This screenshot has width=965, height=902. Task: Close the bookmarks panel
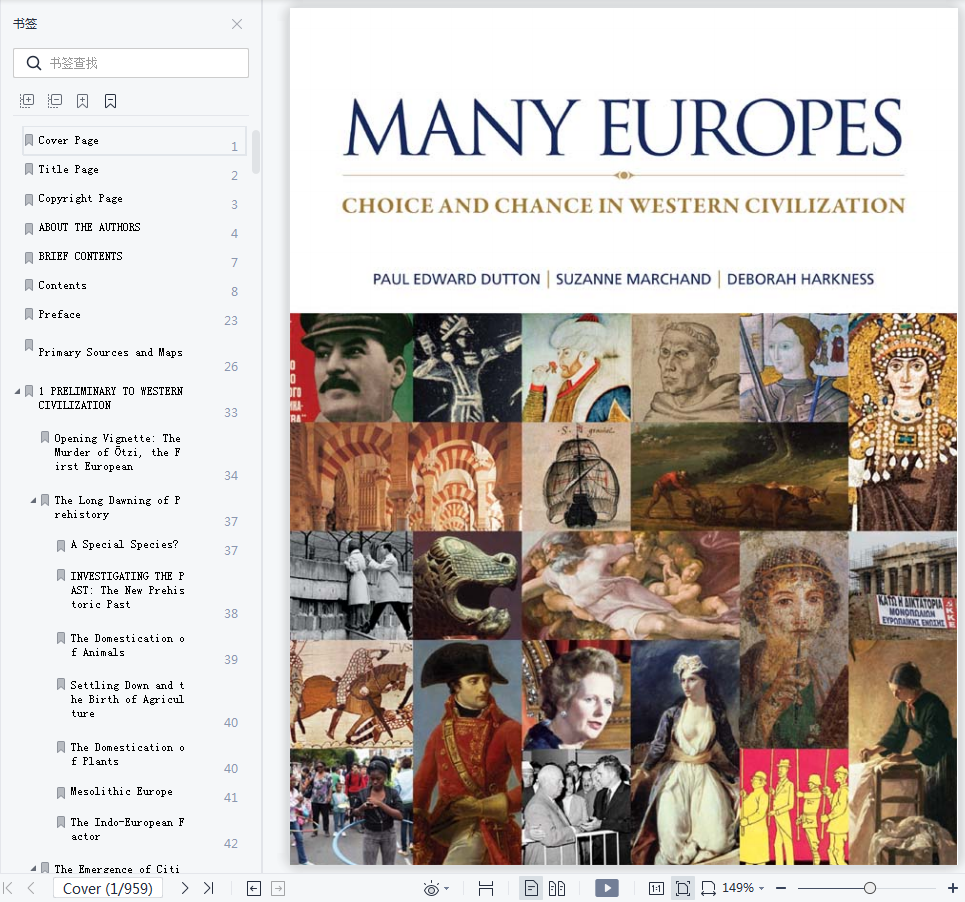click(237, 24)
